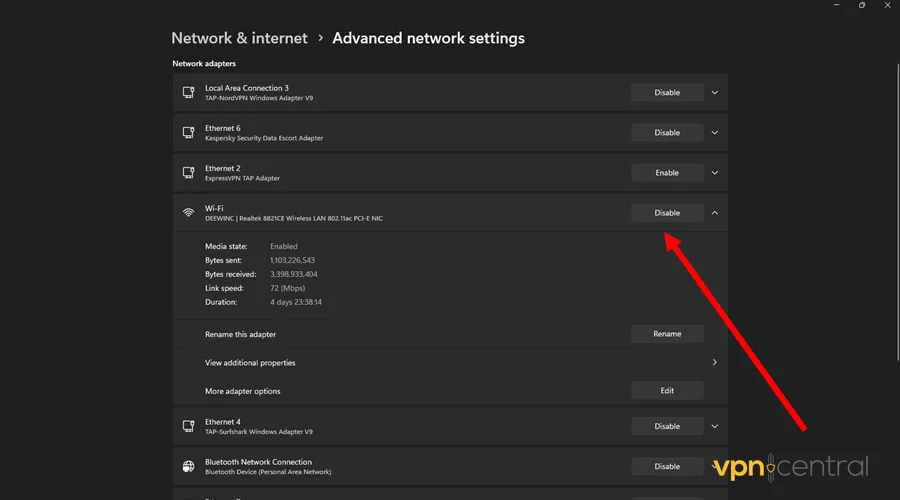Expand Ethernet 4 details chevron
Viewport: 900px width, 500px height.
point(715,427)
